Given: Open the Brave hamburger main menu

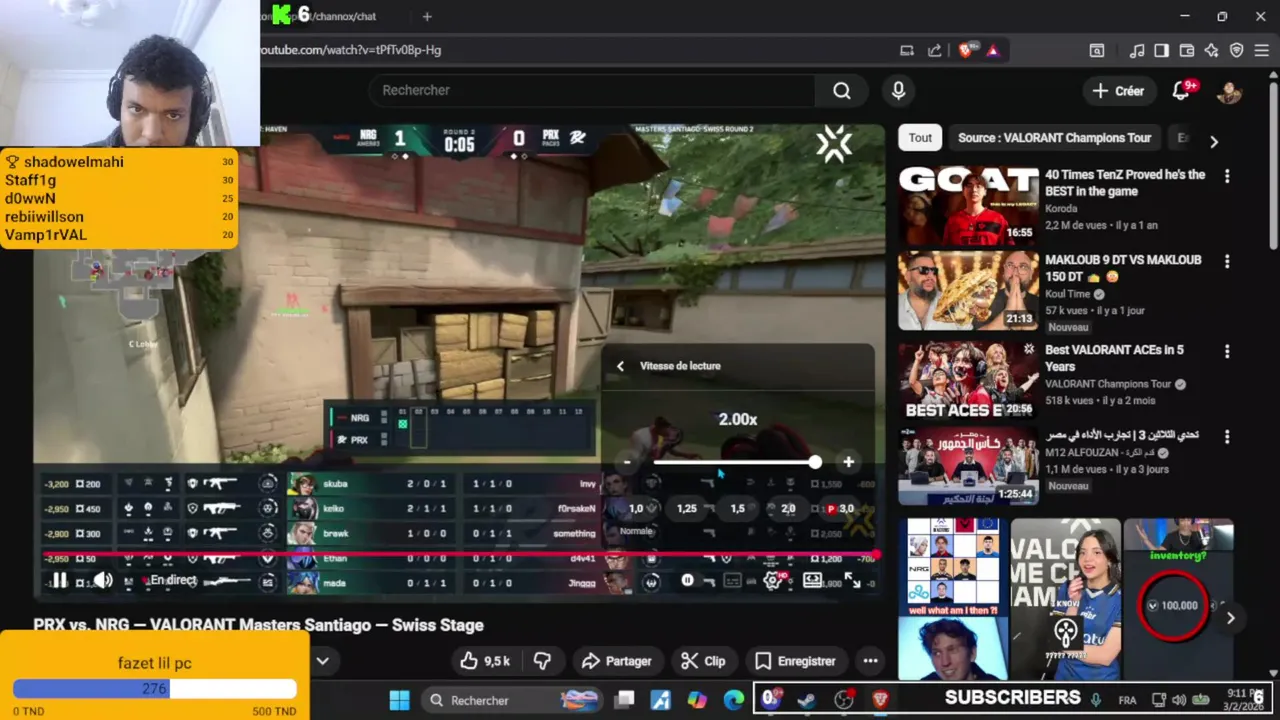Looking at the screenshot, I should click(1262, 50).
